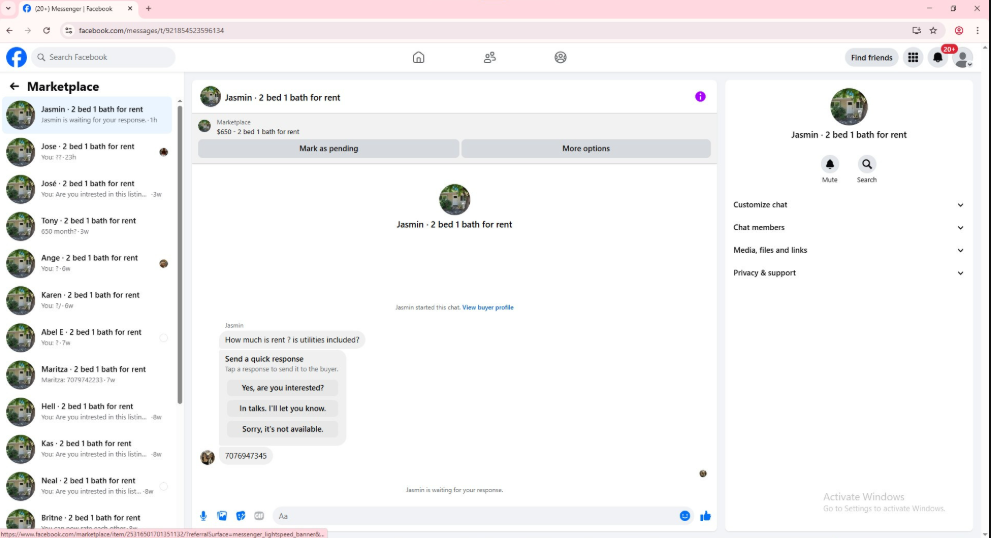This screenshot has width=991, height=538.
Task: Send quick response In talks. I'll let you know.
Action: [x=283, y=408]
